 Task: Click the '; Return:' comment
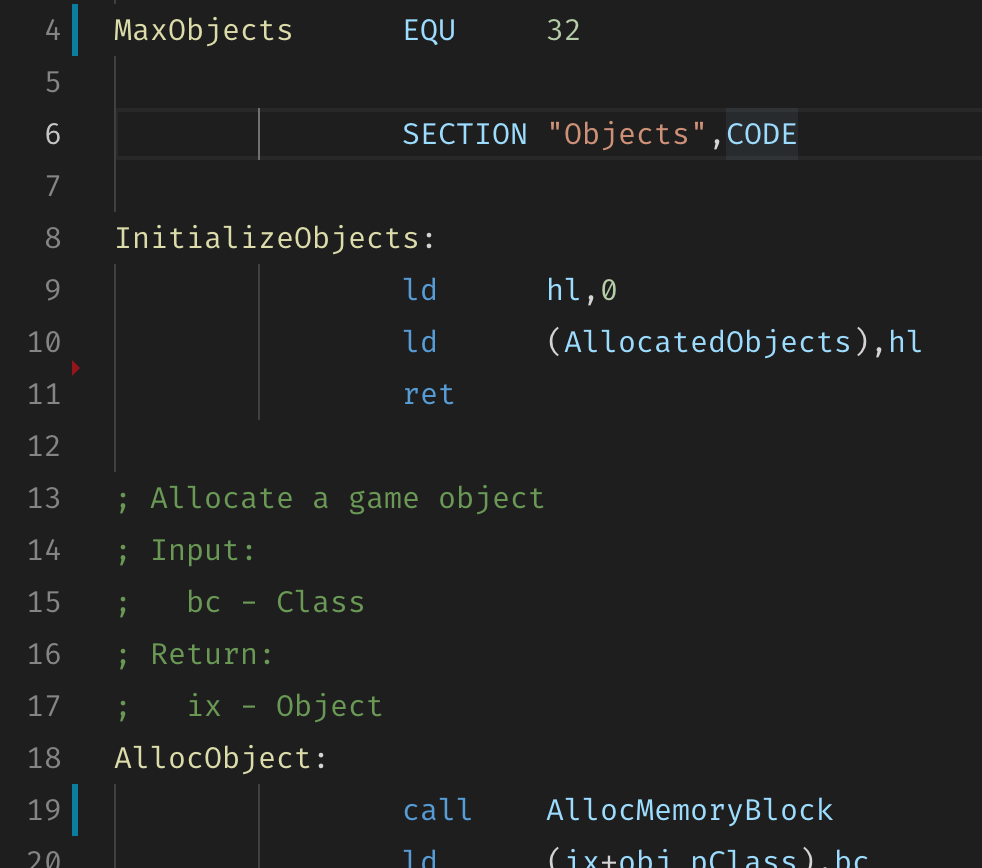pos(195,655)
